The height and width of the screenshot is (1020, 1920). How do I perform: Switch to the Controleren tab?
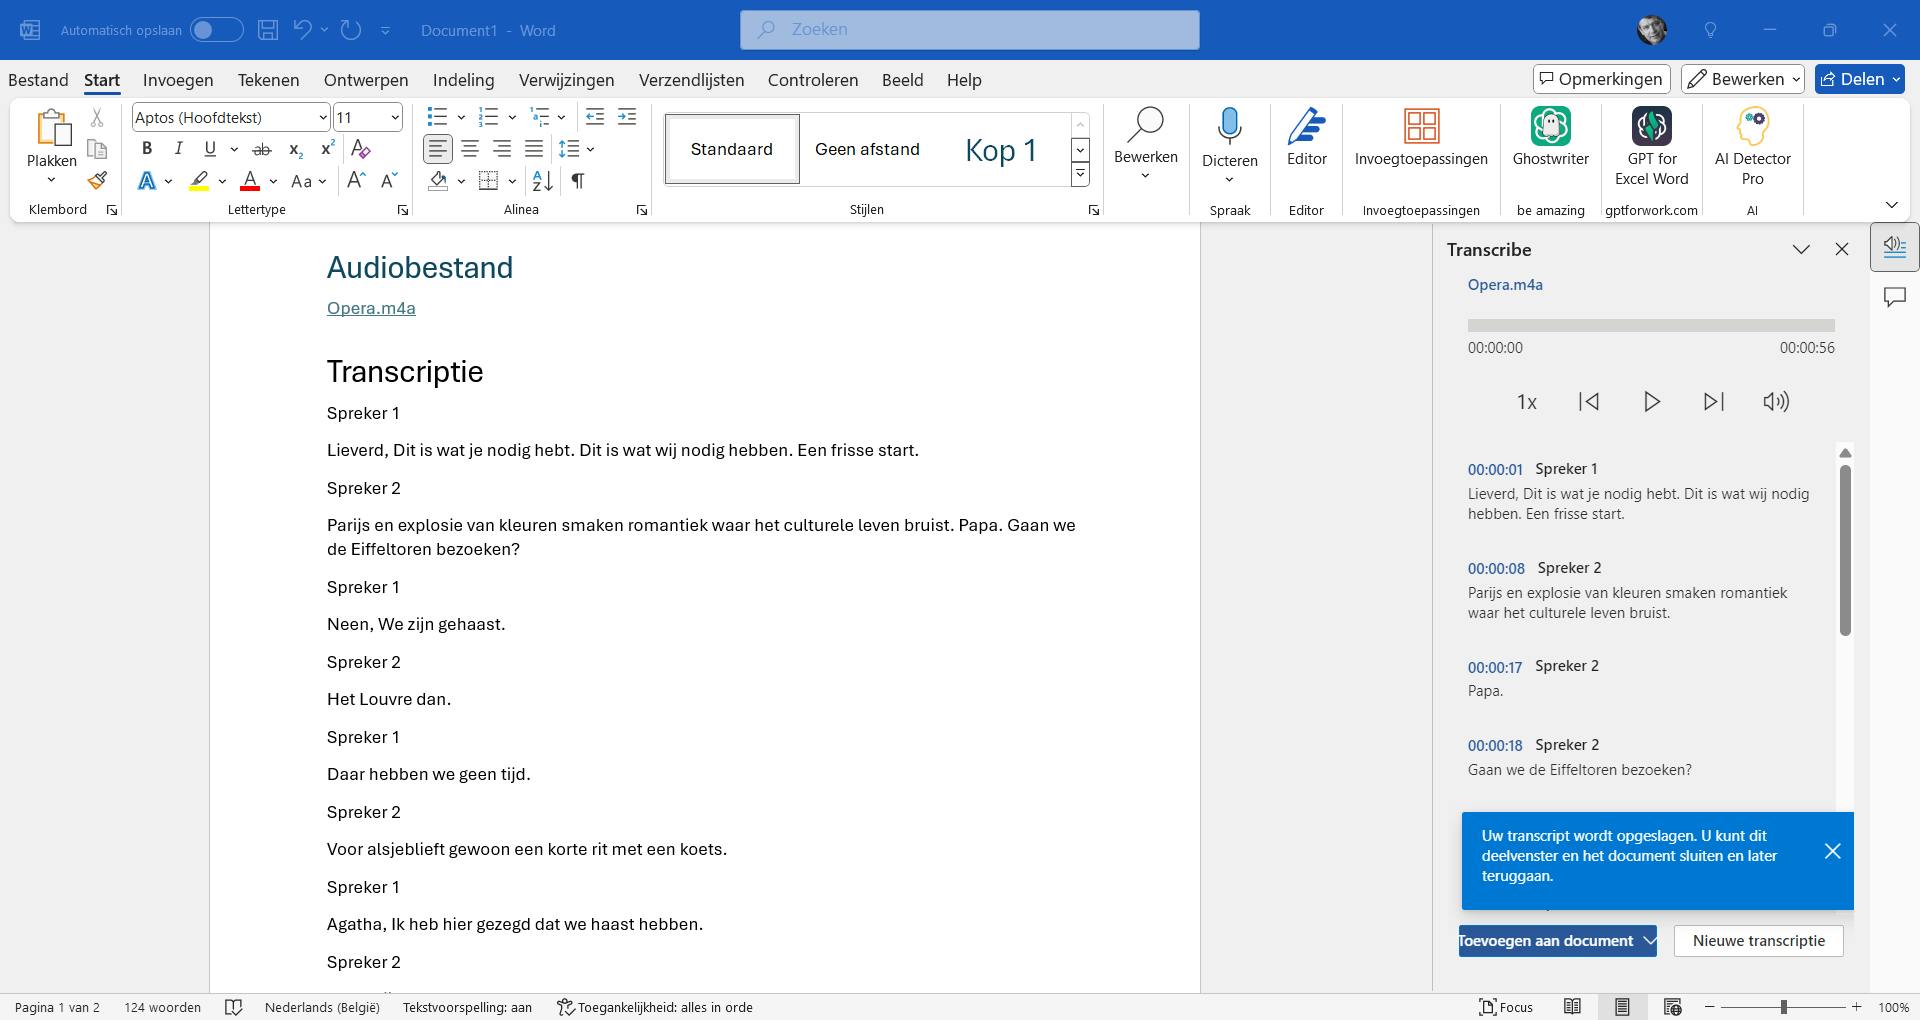coord(812,80)
